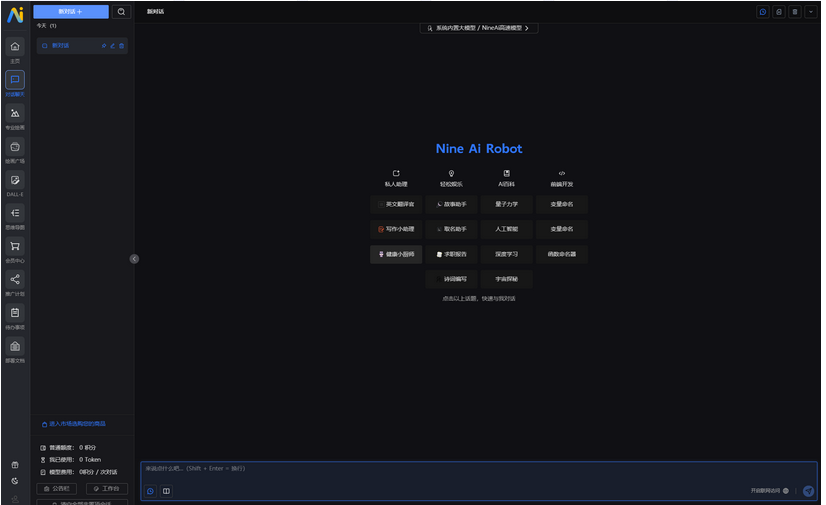
Task: Choose the 函数命名器 prompt
Action: [x=562, y=254]
